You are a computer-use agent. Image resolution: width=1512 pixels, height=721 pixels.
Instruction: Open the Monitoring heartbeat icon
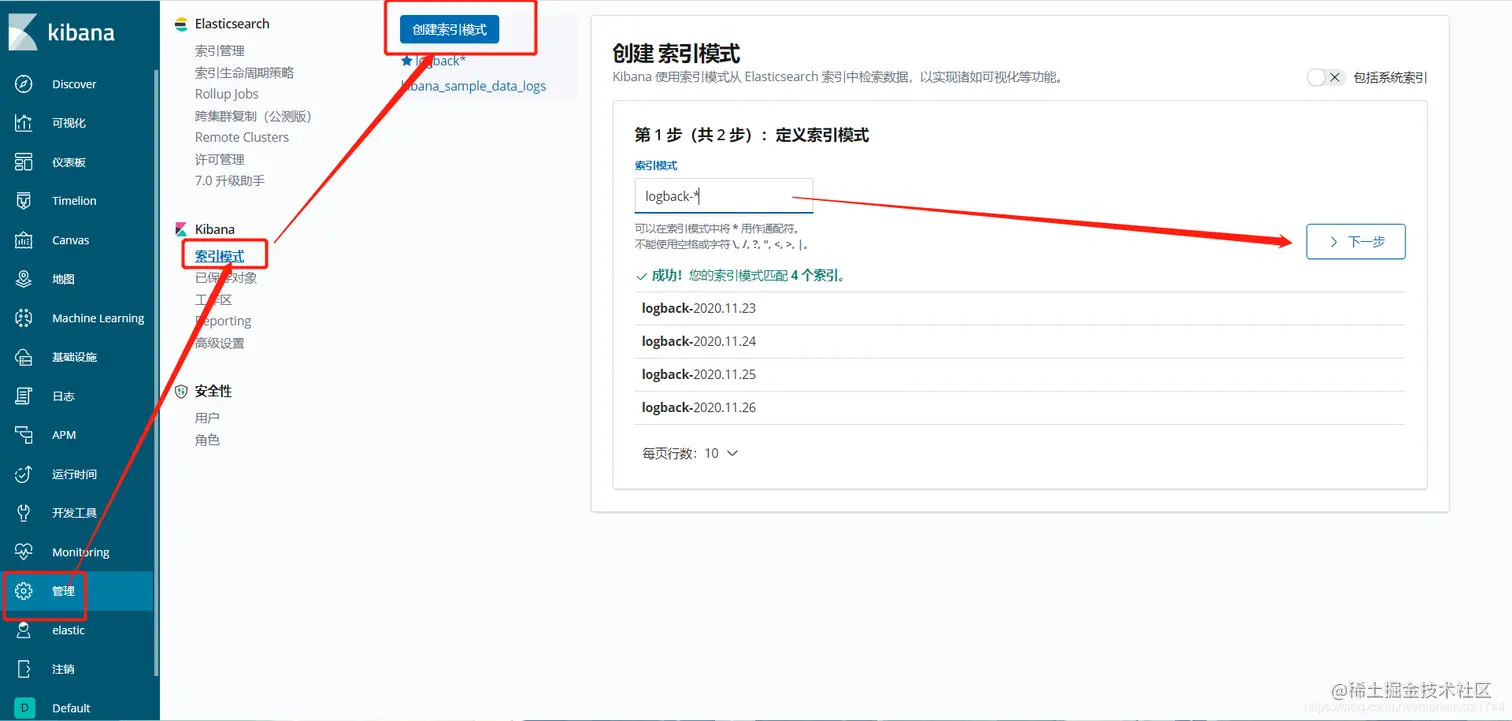point(24,552)
